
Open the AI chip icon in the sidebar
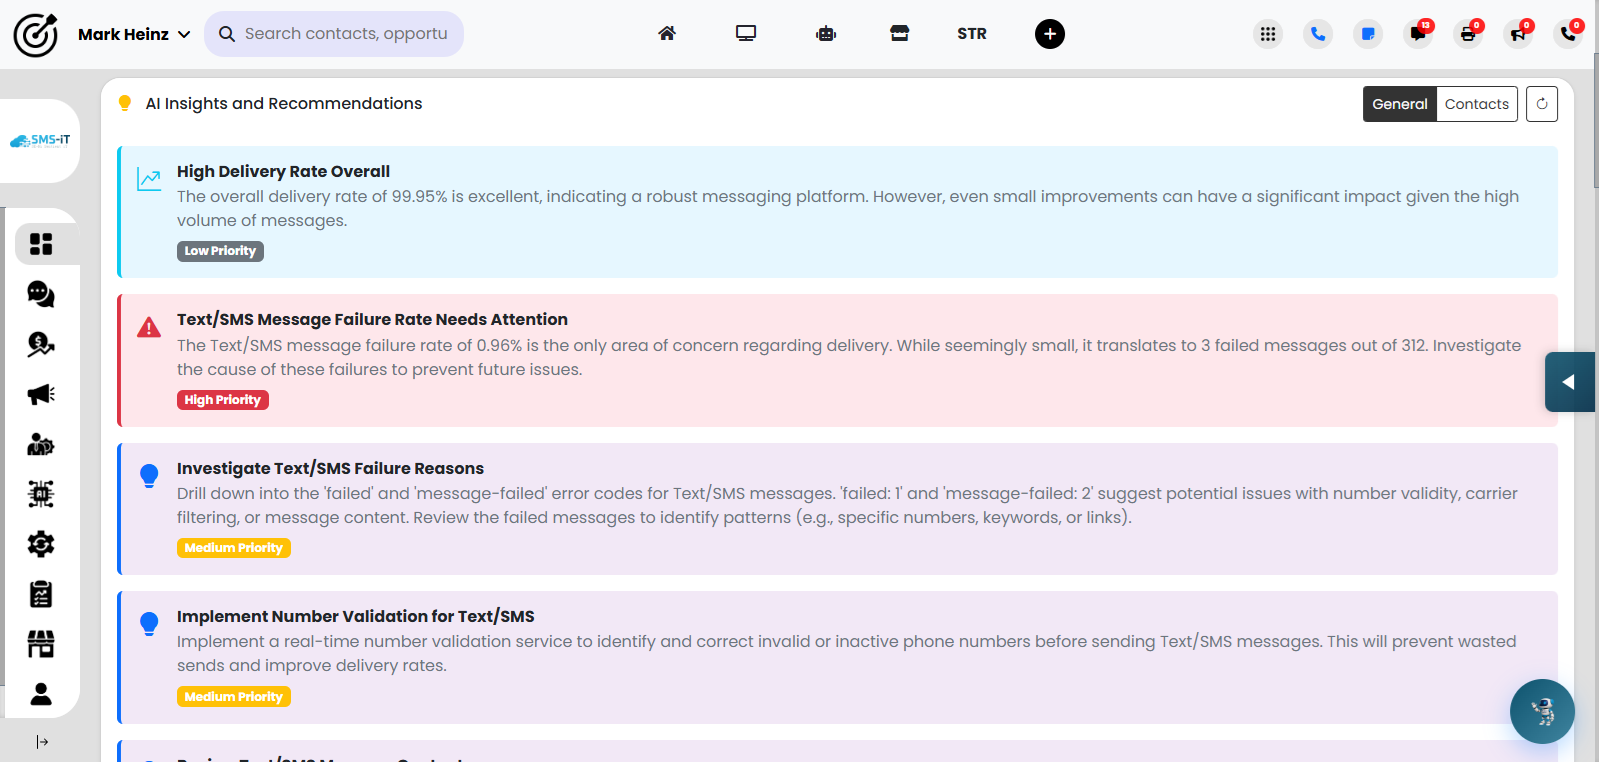41,494
